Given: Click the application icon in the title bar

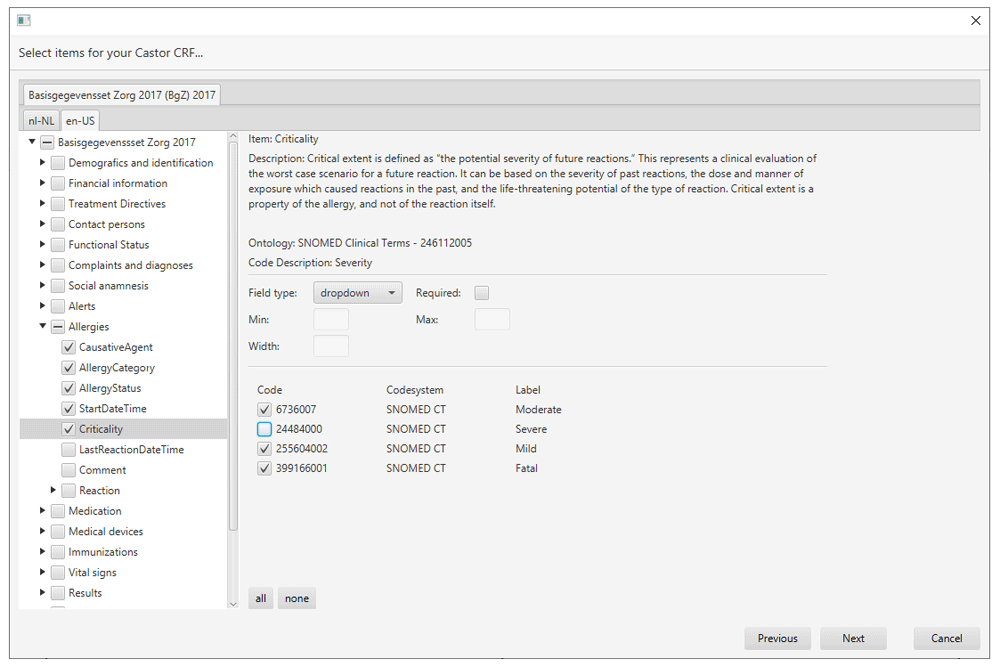Looking at the screenshot, I should click(x=24, y=20).
